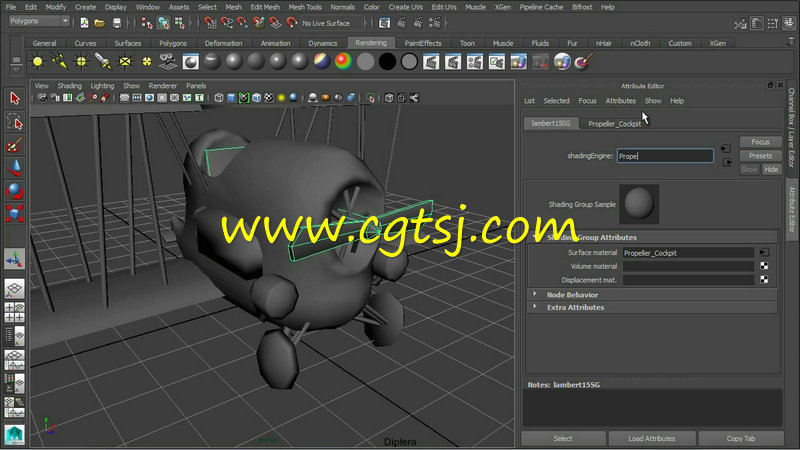This screenshot has width=800, height=450.
Task: Click the Hide button
Action: click(x=771, y=169)
